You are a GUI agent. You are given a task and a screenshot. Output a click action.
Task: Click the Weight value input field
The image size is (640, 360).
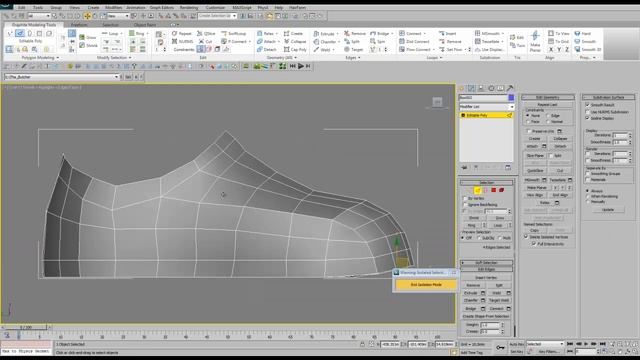[x=490, y=325]
